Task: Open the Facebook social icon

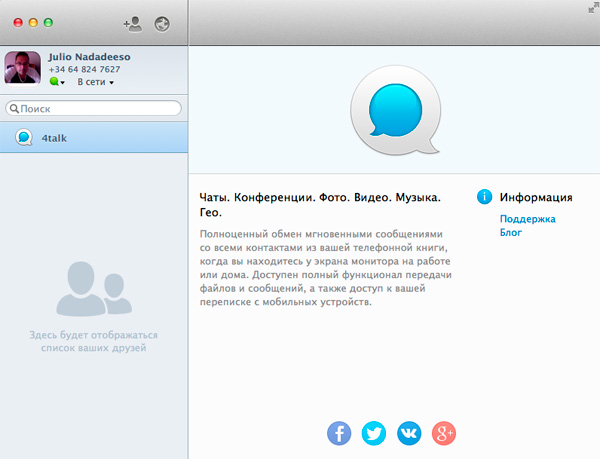Action: tap(340, 433)
